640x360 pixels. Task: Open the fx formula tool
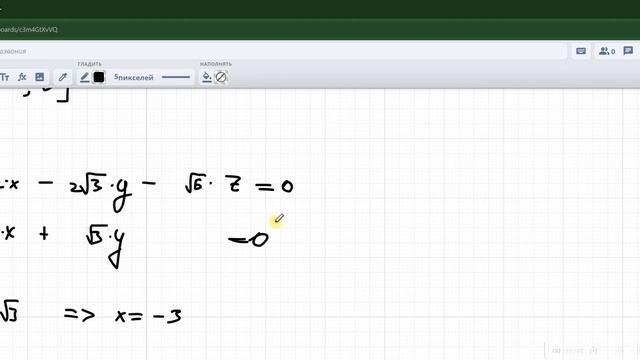point(22,77)
